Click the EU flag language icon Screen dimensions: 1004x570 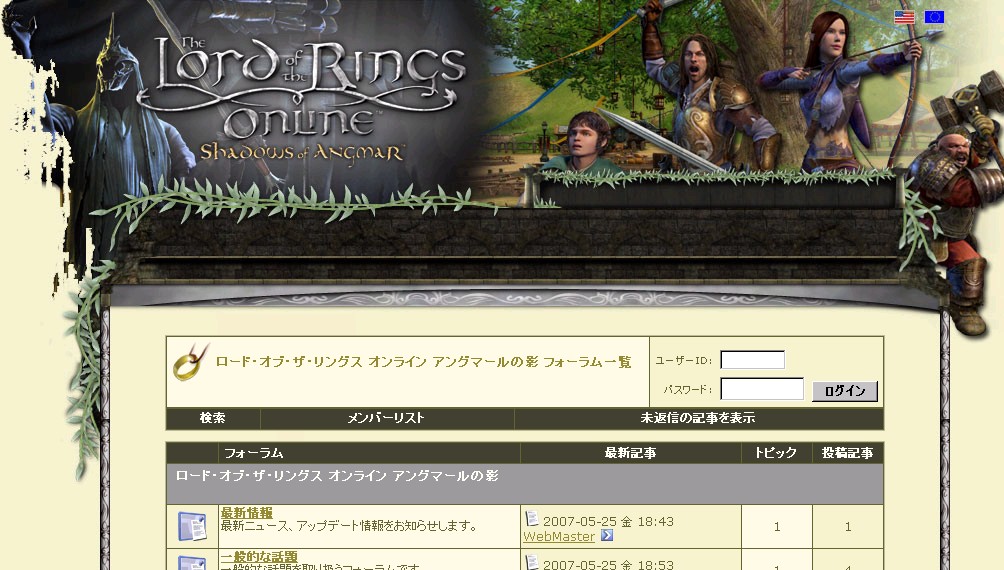[x=934, y=17]
